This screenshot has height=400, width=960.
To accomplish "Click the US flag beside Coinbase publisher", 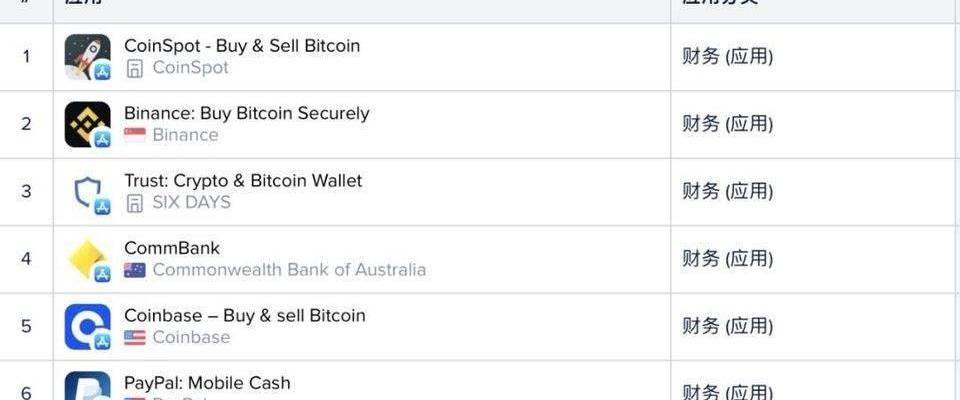I will [135, 337].
